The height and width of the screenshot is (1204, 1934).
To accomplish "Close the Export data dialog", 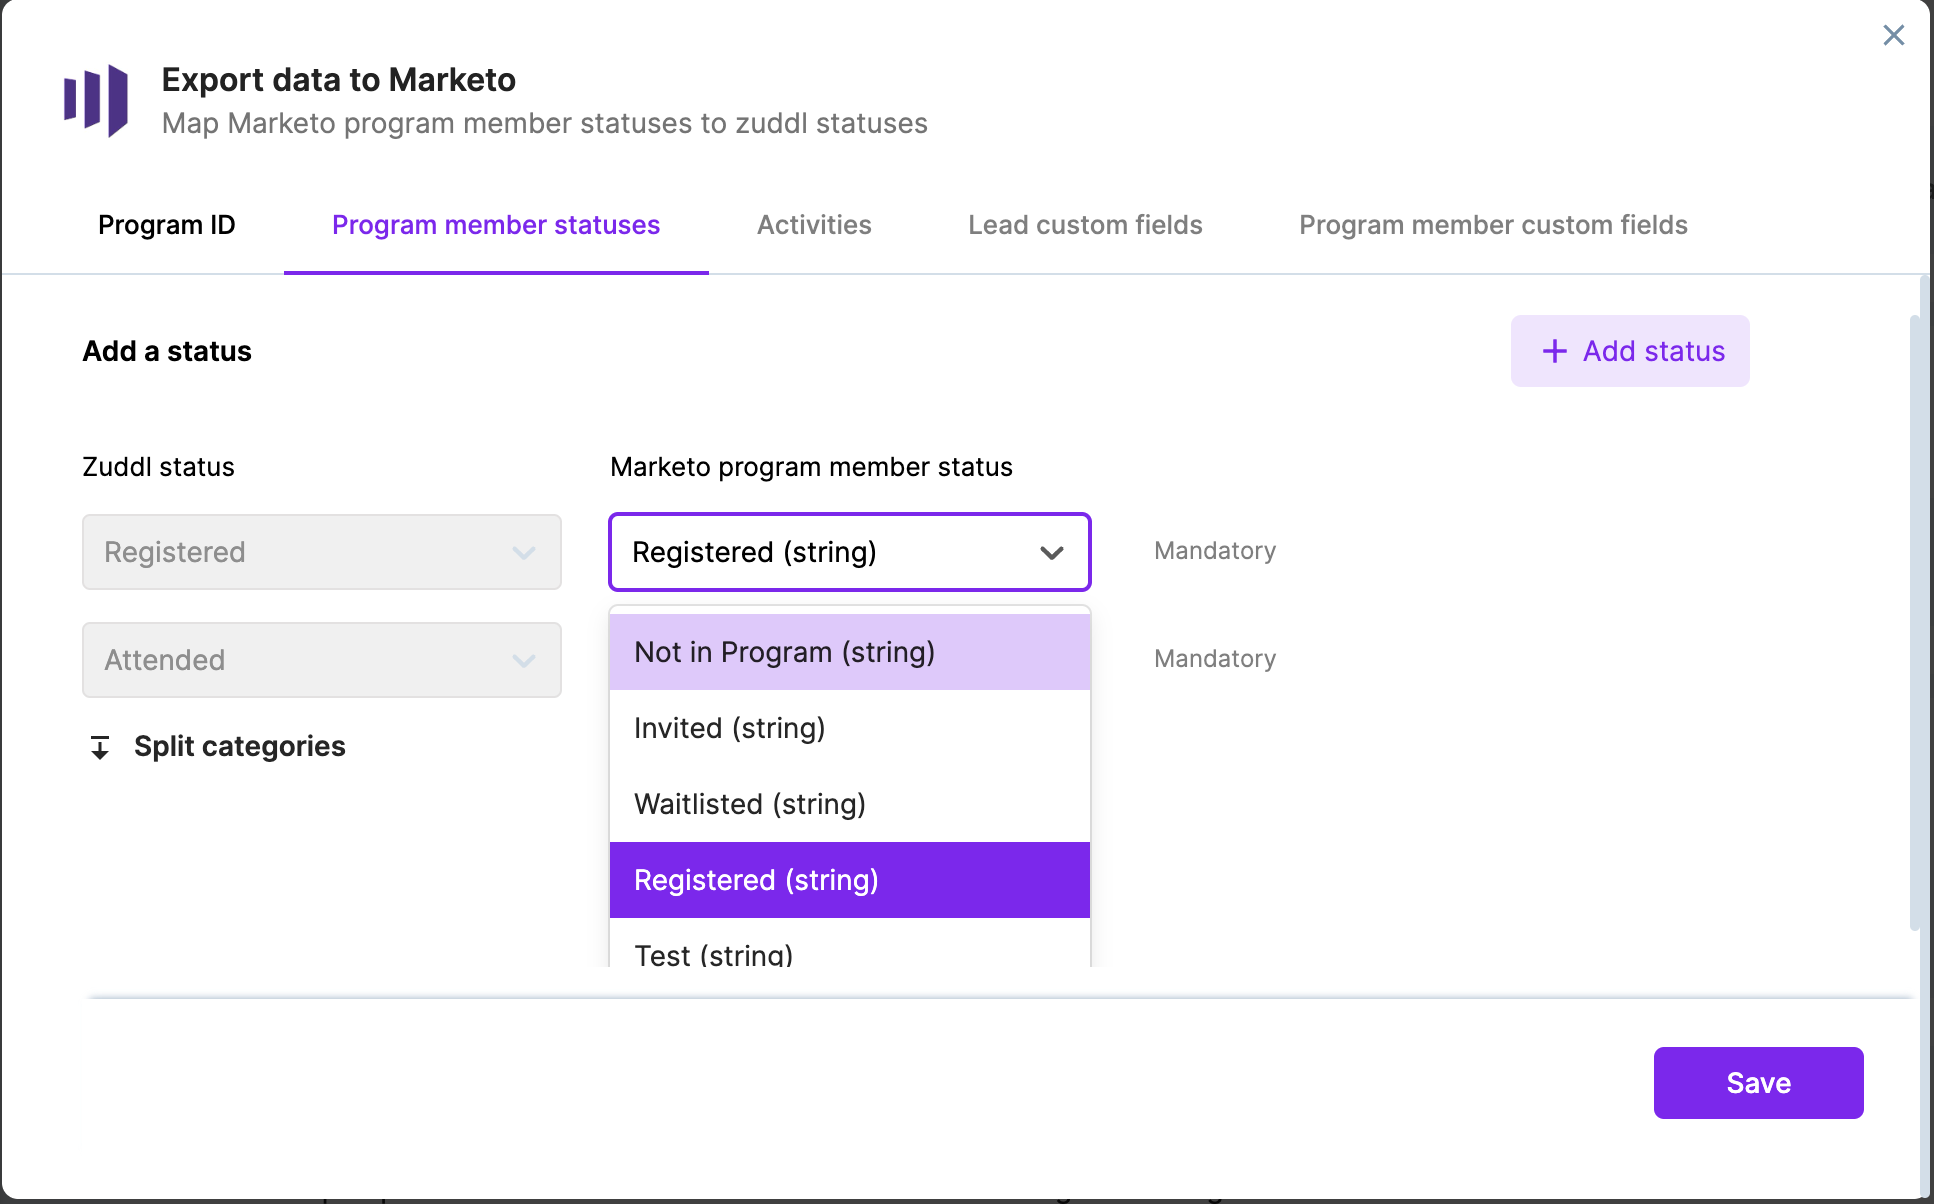I will pyautogui.click(x=1893, y=35).
